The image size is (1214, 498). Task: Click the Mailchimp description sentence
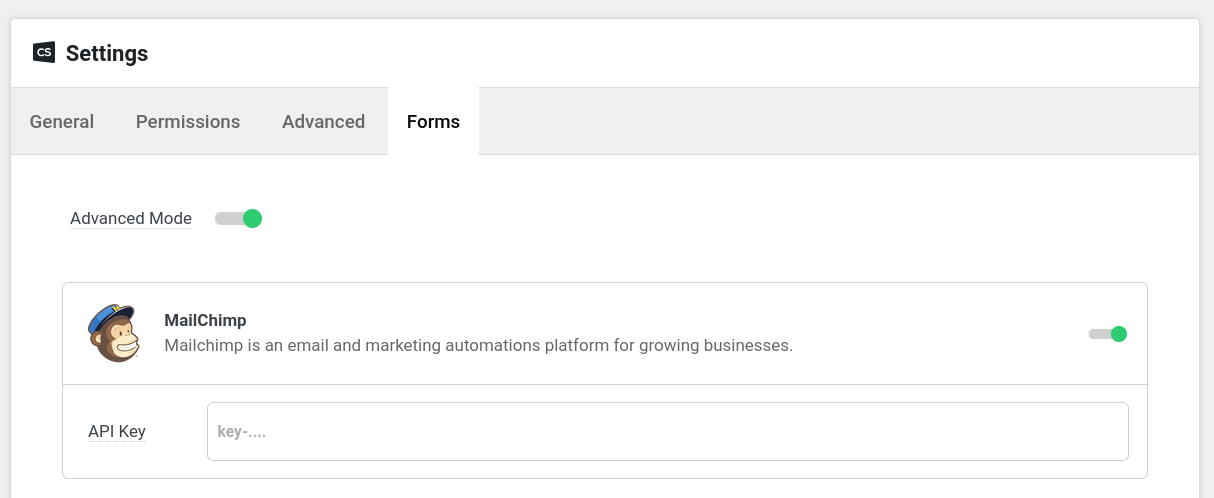pos(478,346)
